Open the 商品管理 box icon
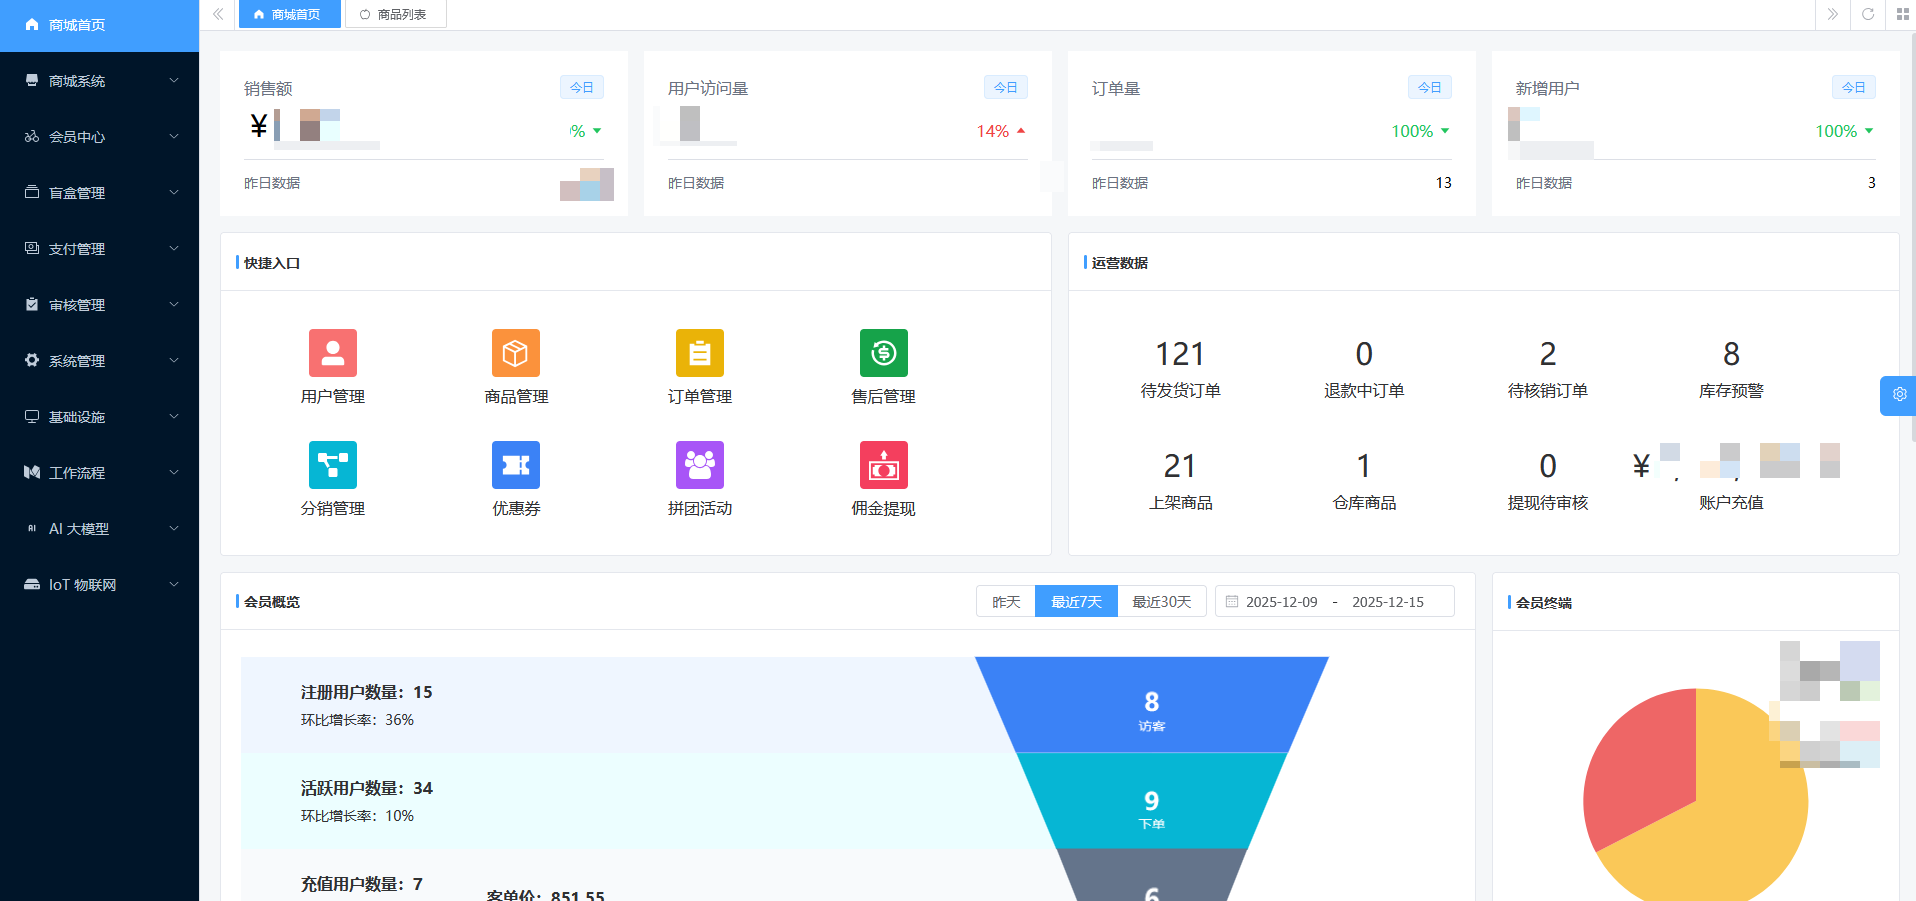 coord(516,353)
